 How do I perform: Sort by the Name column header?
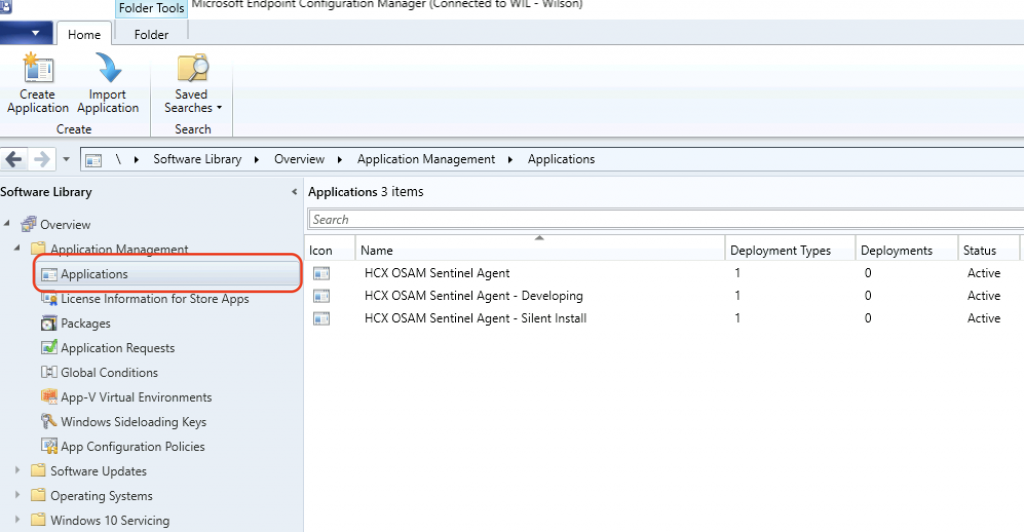(539, 250)
